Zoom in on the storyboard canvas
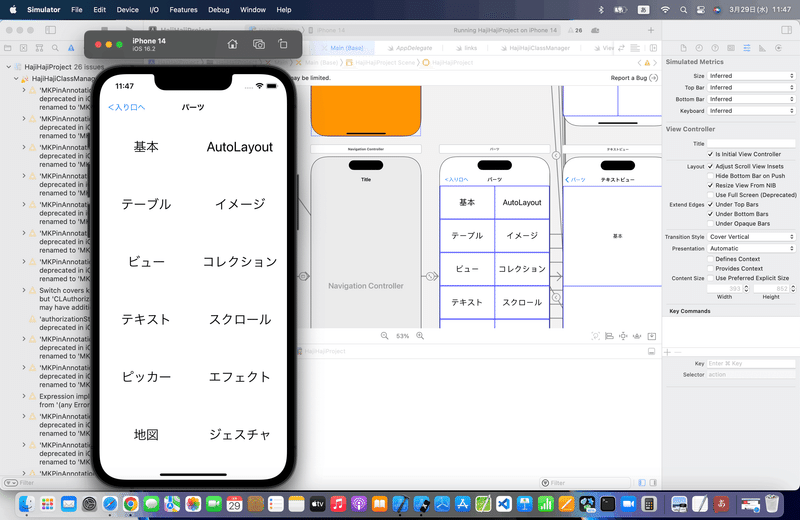This screenshot has width=800, height=520. pos(420,336)
